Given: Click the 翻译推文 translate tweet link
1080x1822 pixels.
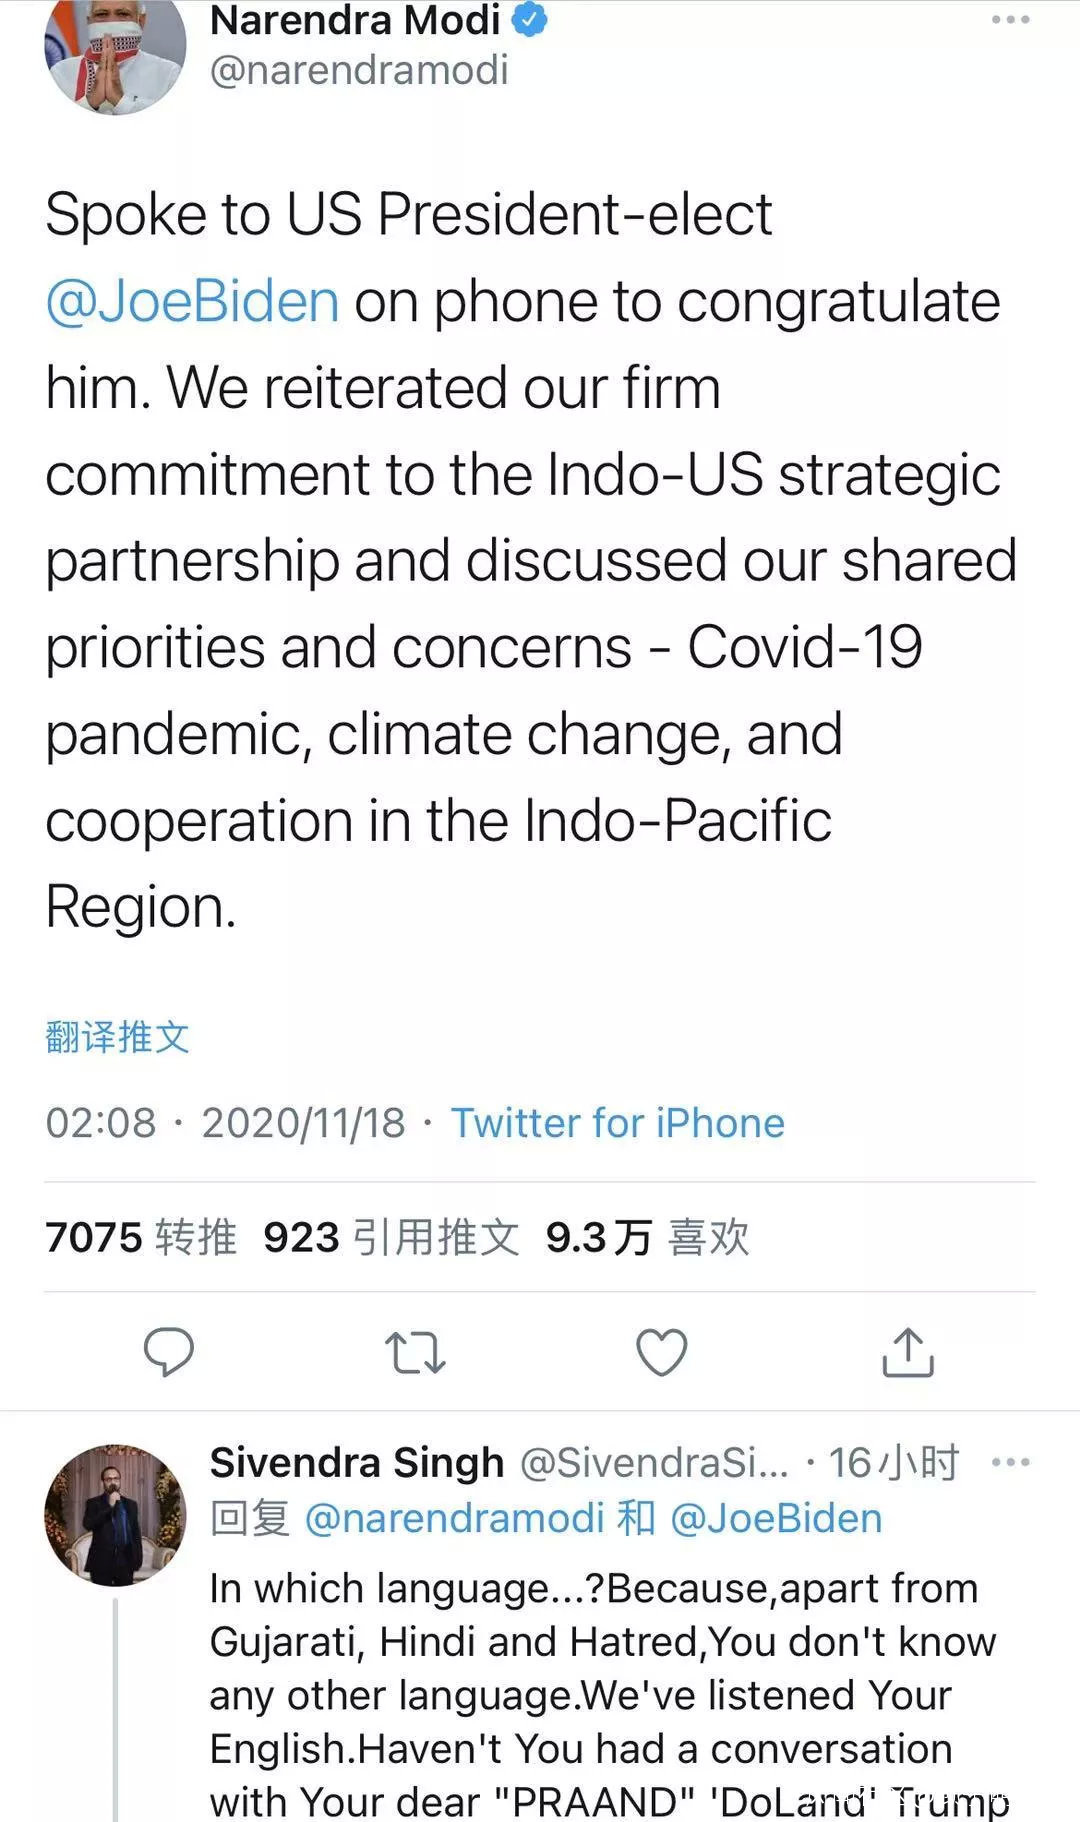Looking at the screenshot, I should [117, 1037].
